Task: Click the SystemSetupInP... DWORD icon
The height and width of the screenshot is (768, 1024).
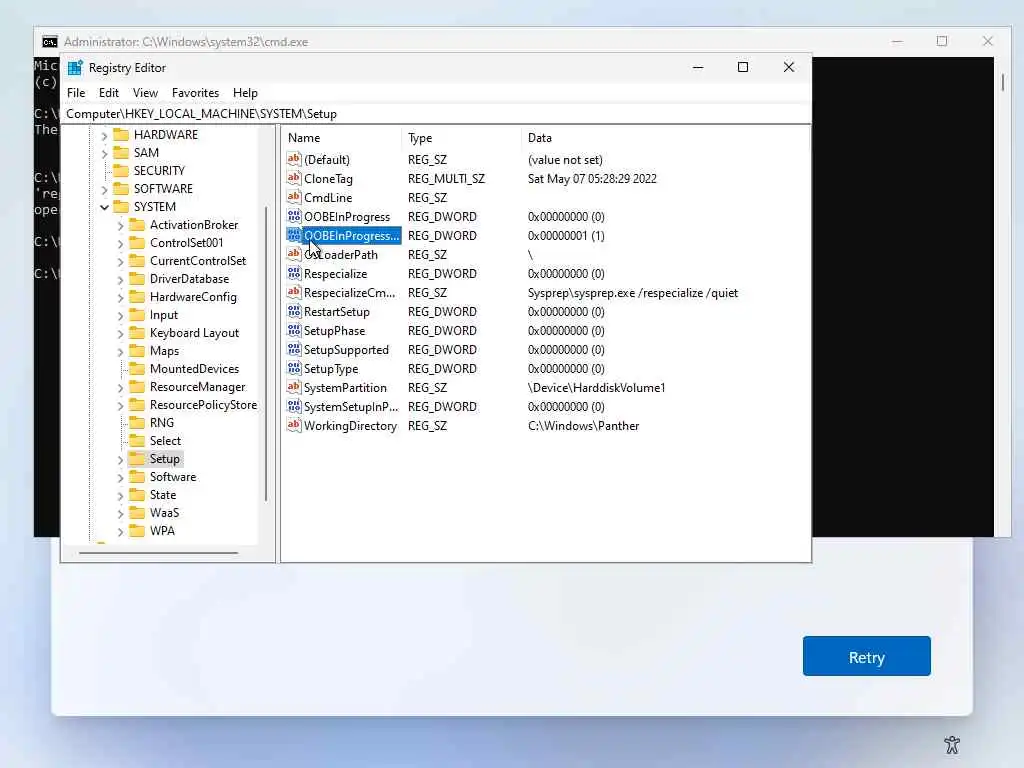Action: pyautogui.click(x=294, y=406)
